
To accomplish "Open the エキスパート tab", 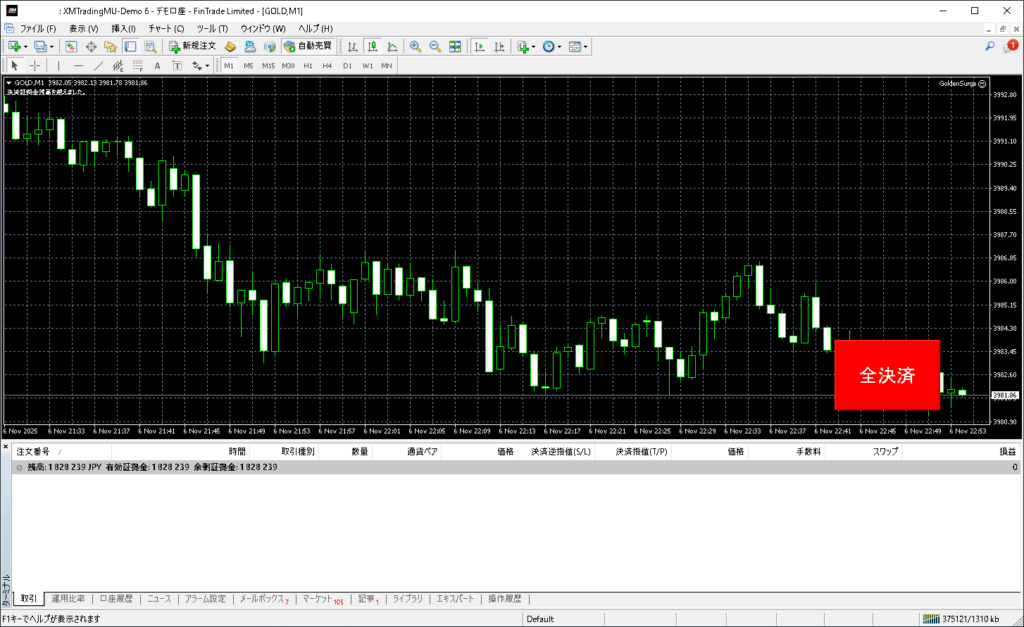I will click(x=454, y=599).
